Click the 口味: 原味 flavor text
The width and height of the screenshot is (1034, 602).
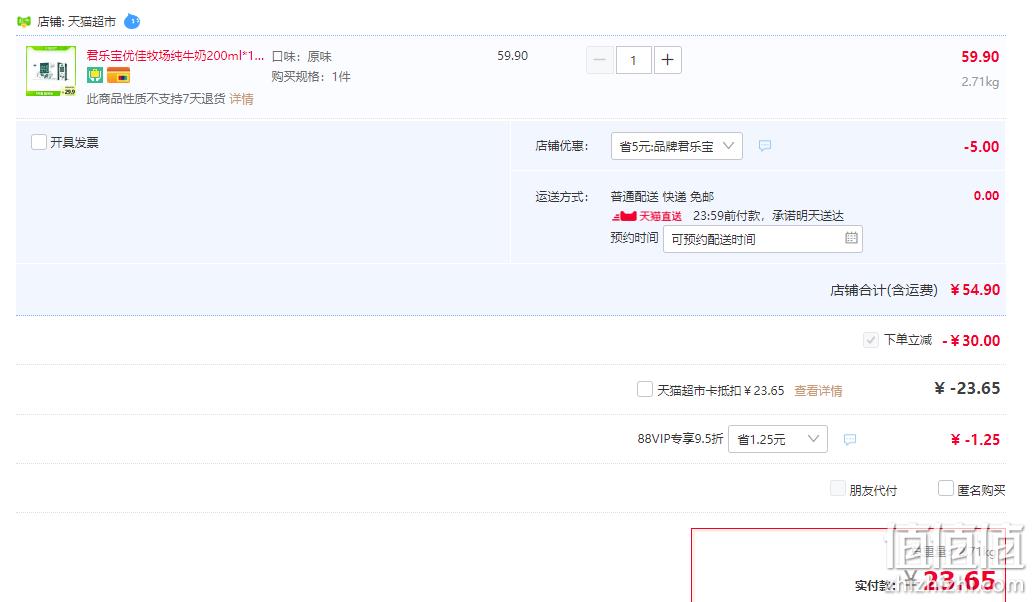point(302,57)
